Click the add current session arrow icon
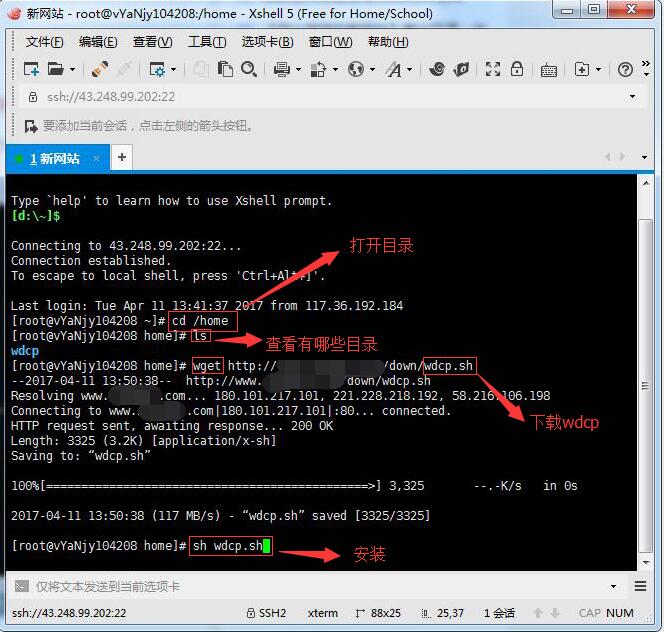This screenshot has width=664, height=632. pyautogui.click(x=31, y=126)
